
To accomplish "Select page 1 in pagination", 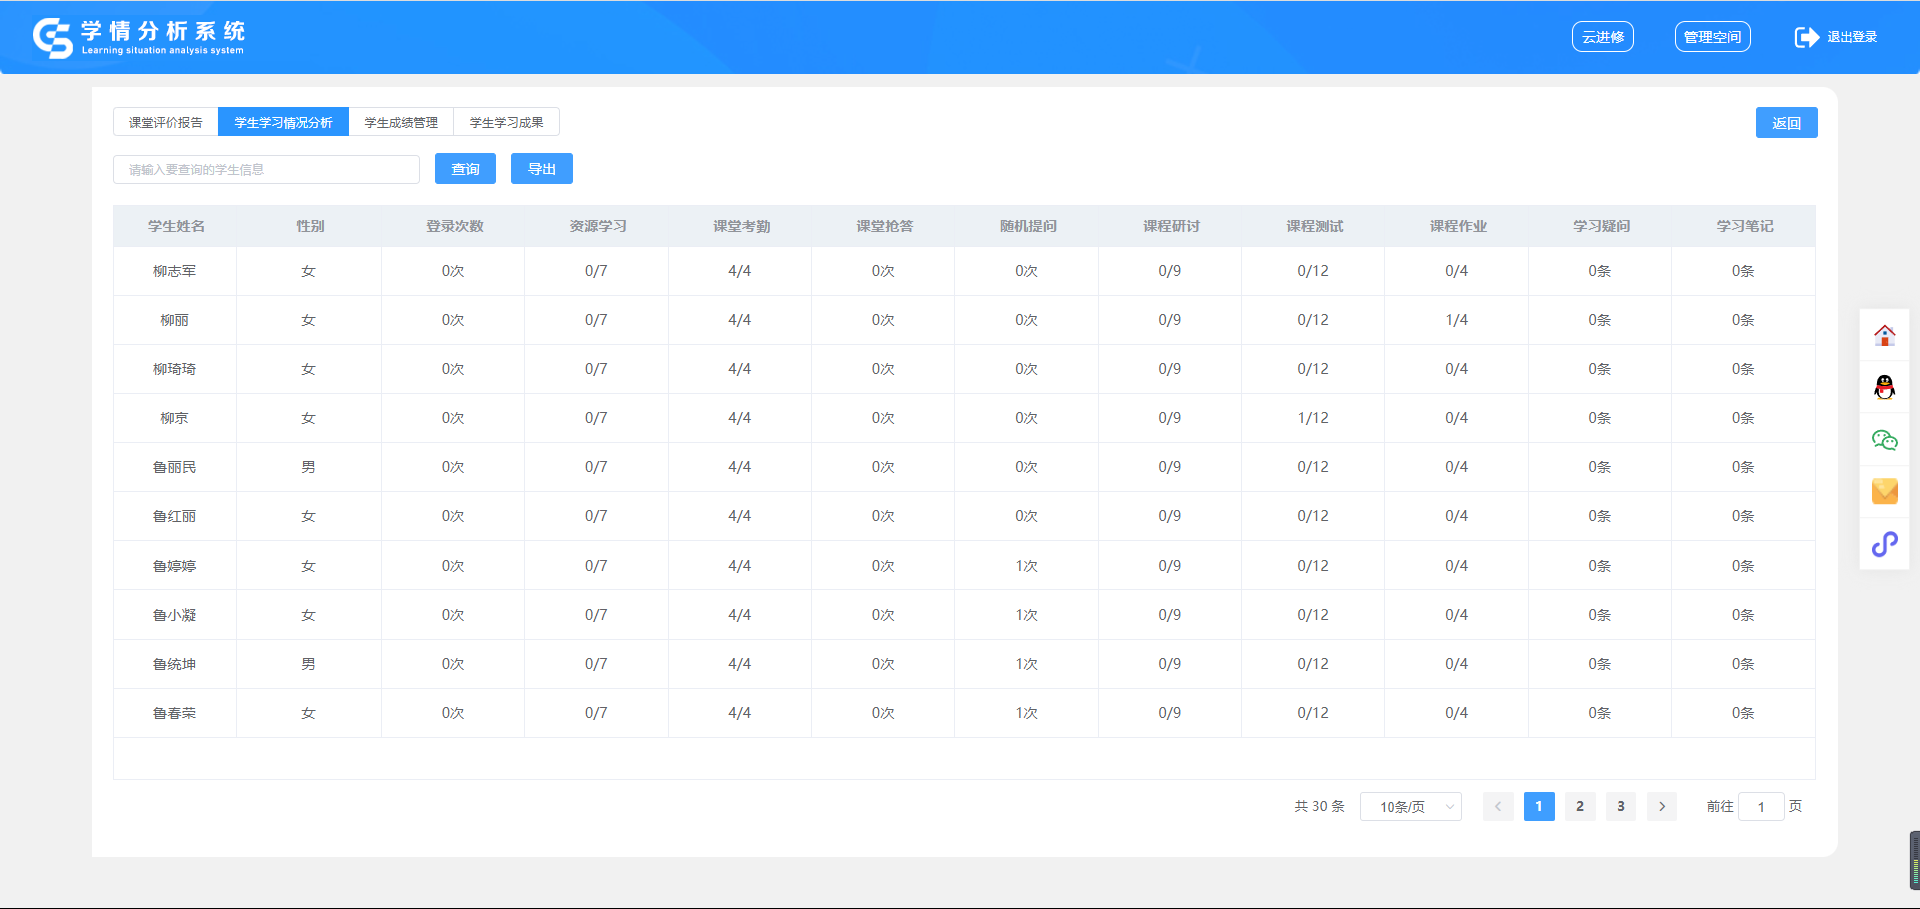I will pos(1539,806).
